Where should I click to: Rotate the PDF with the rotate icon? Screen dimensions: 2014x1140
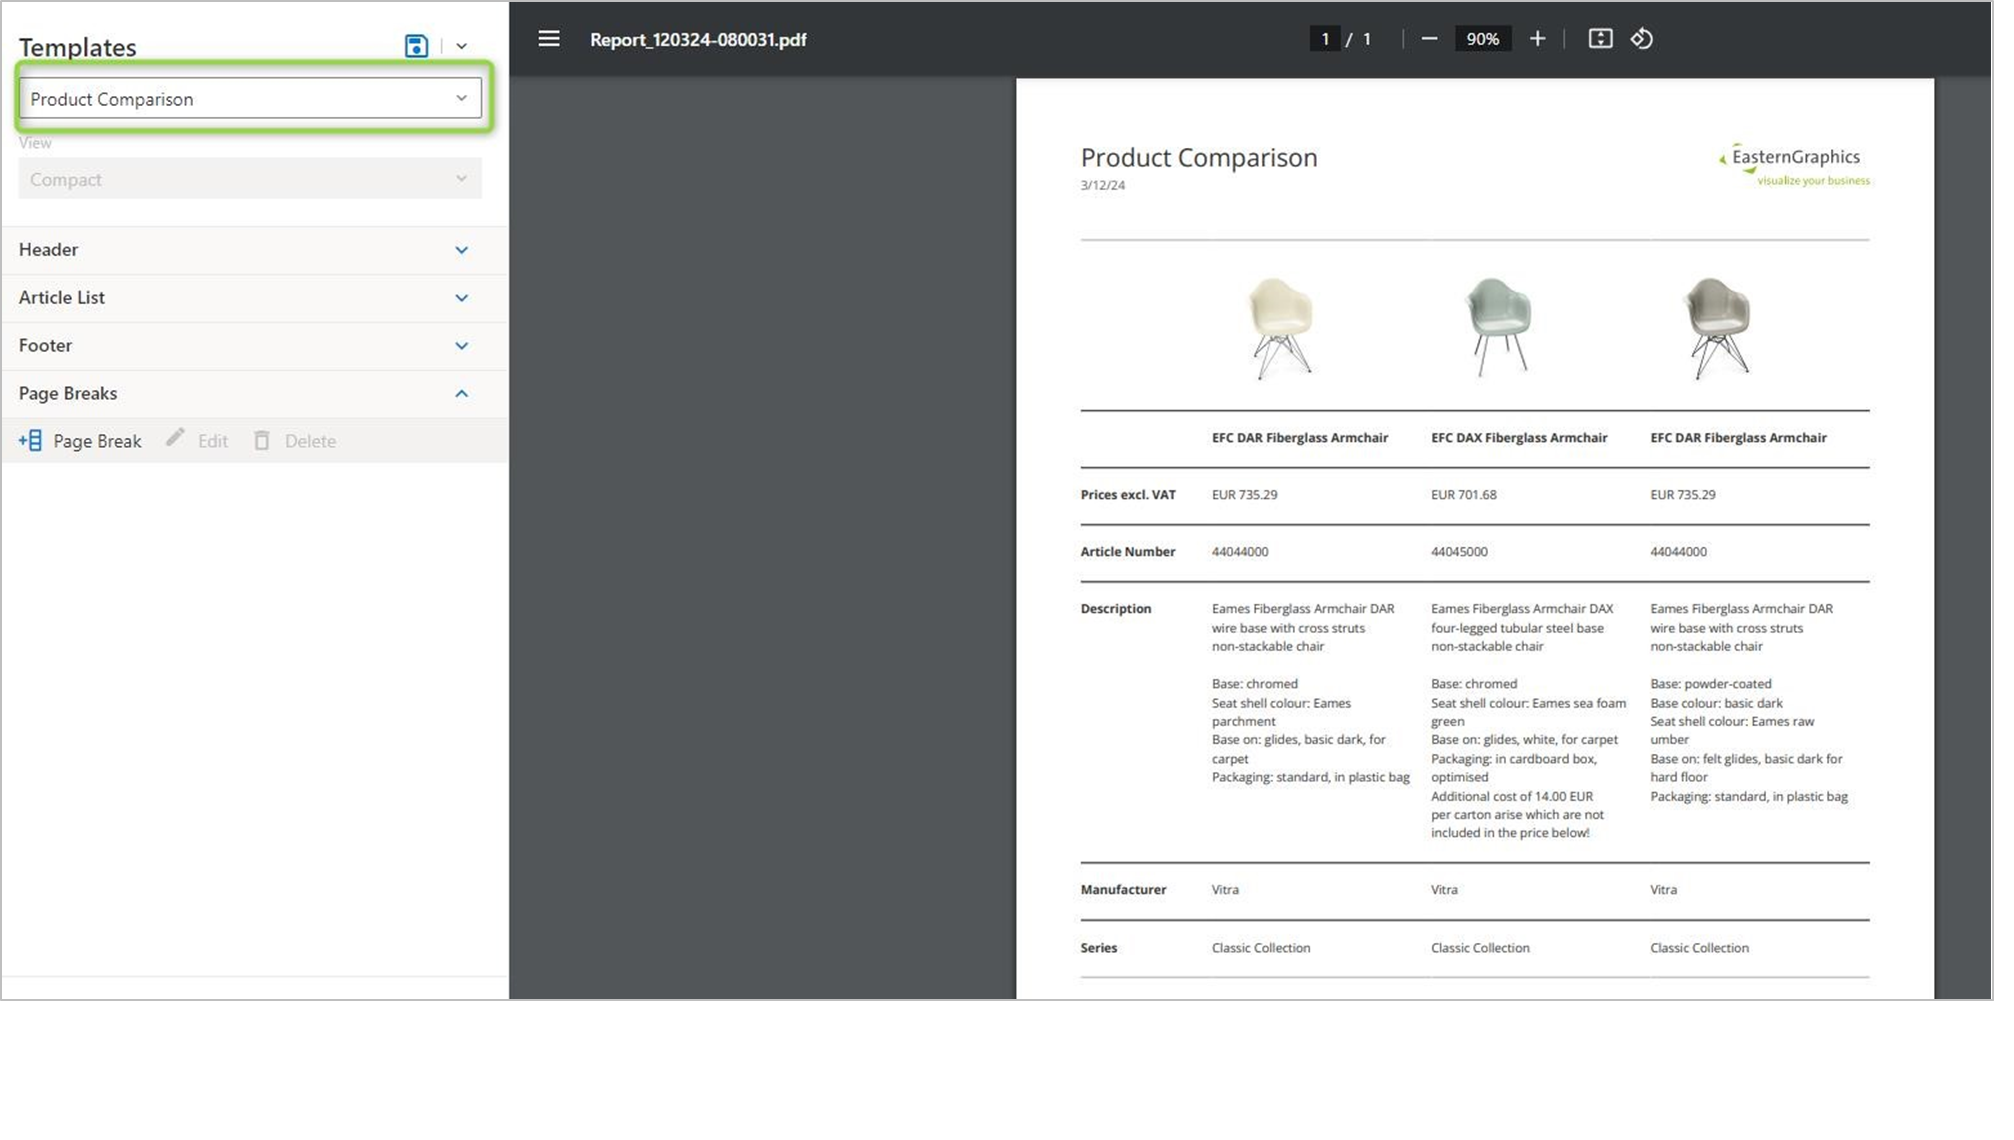(1642, 39)
